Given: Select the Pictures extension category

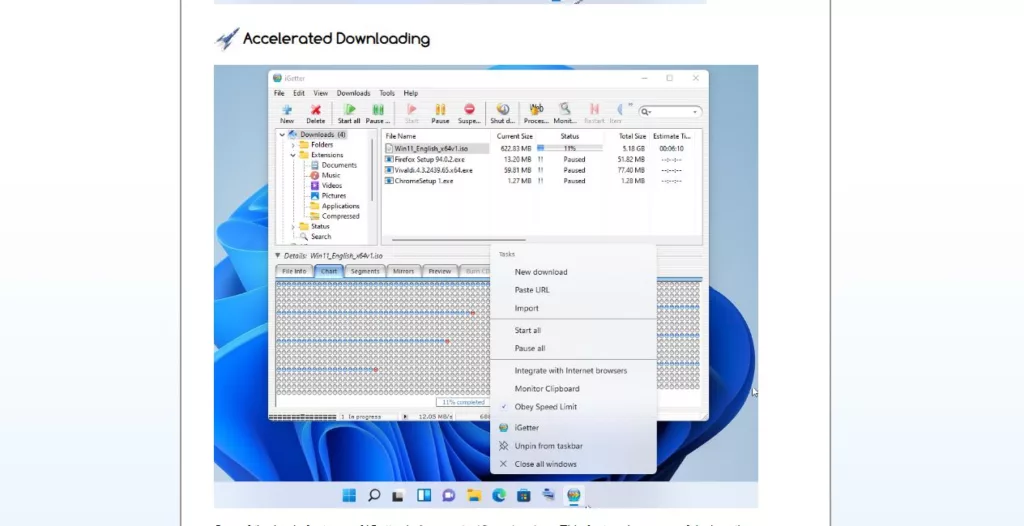Looking at the screenshot, I should click(x=328, y=195).
